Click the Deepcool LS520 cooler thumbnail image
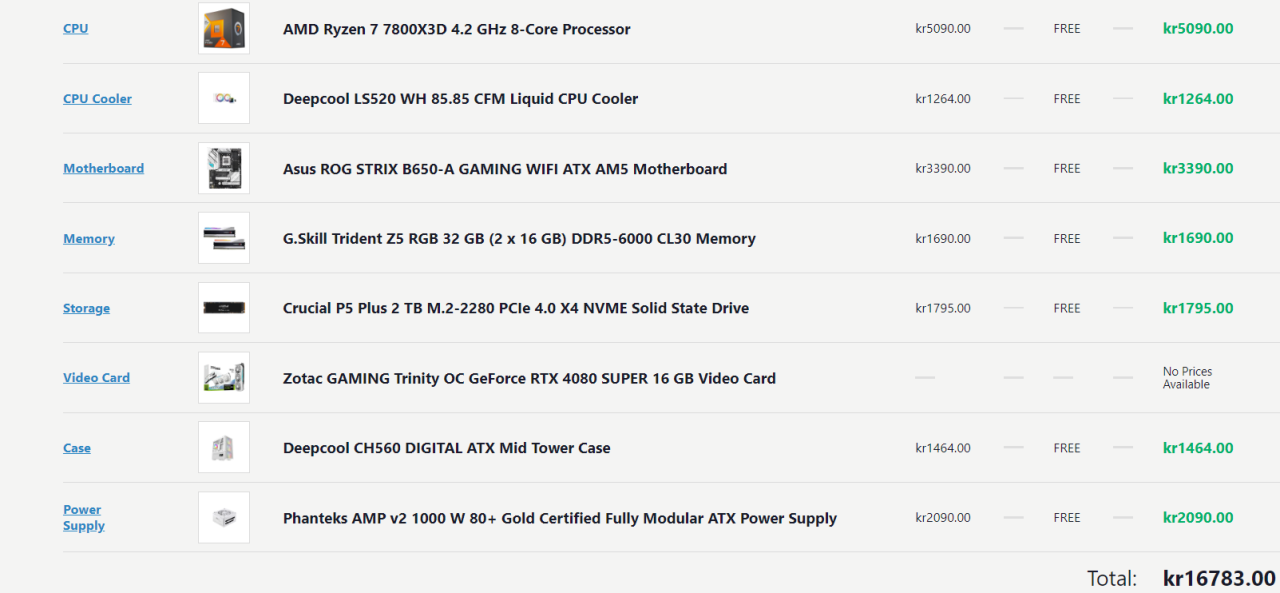 coord(223,98)
